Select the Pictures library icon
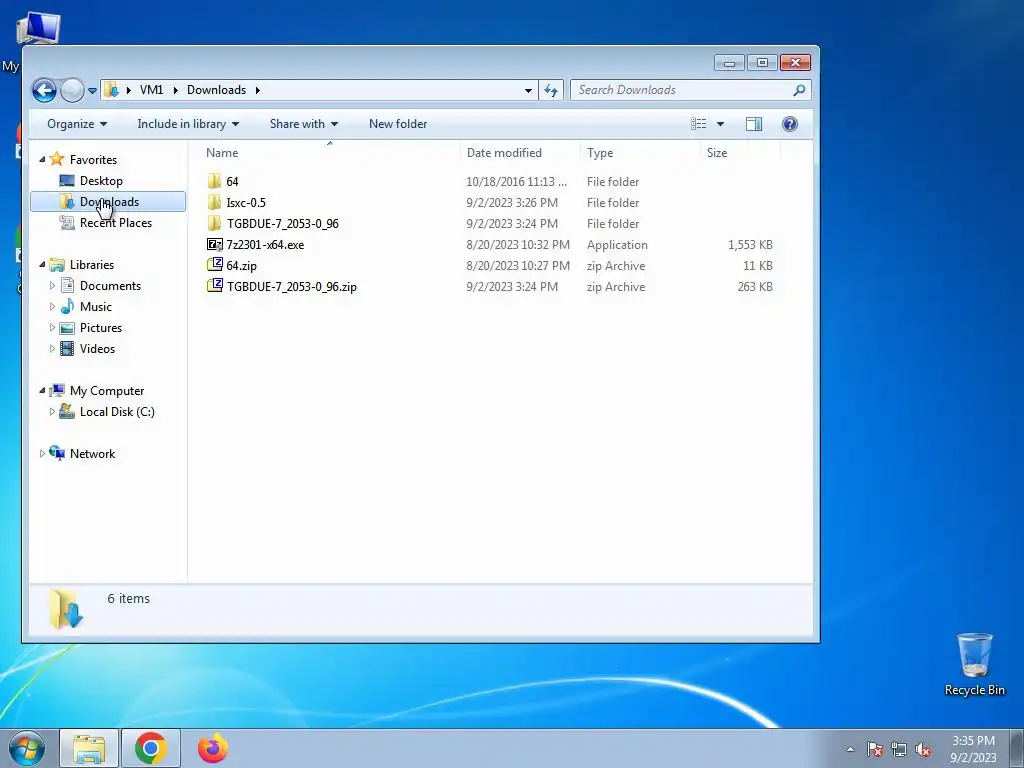This screenshot has width=1024, height=768. 67,328
